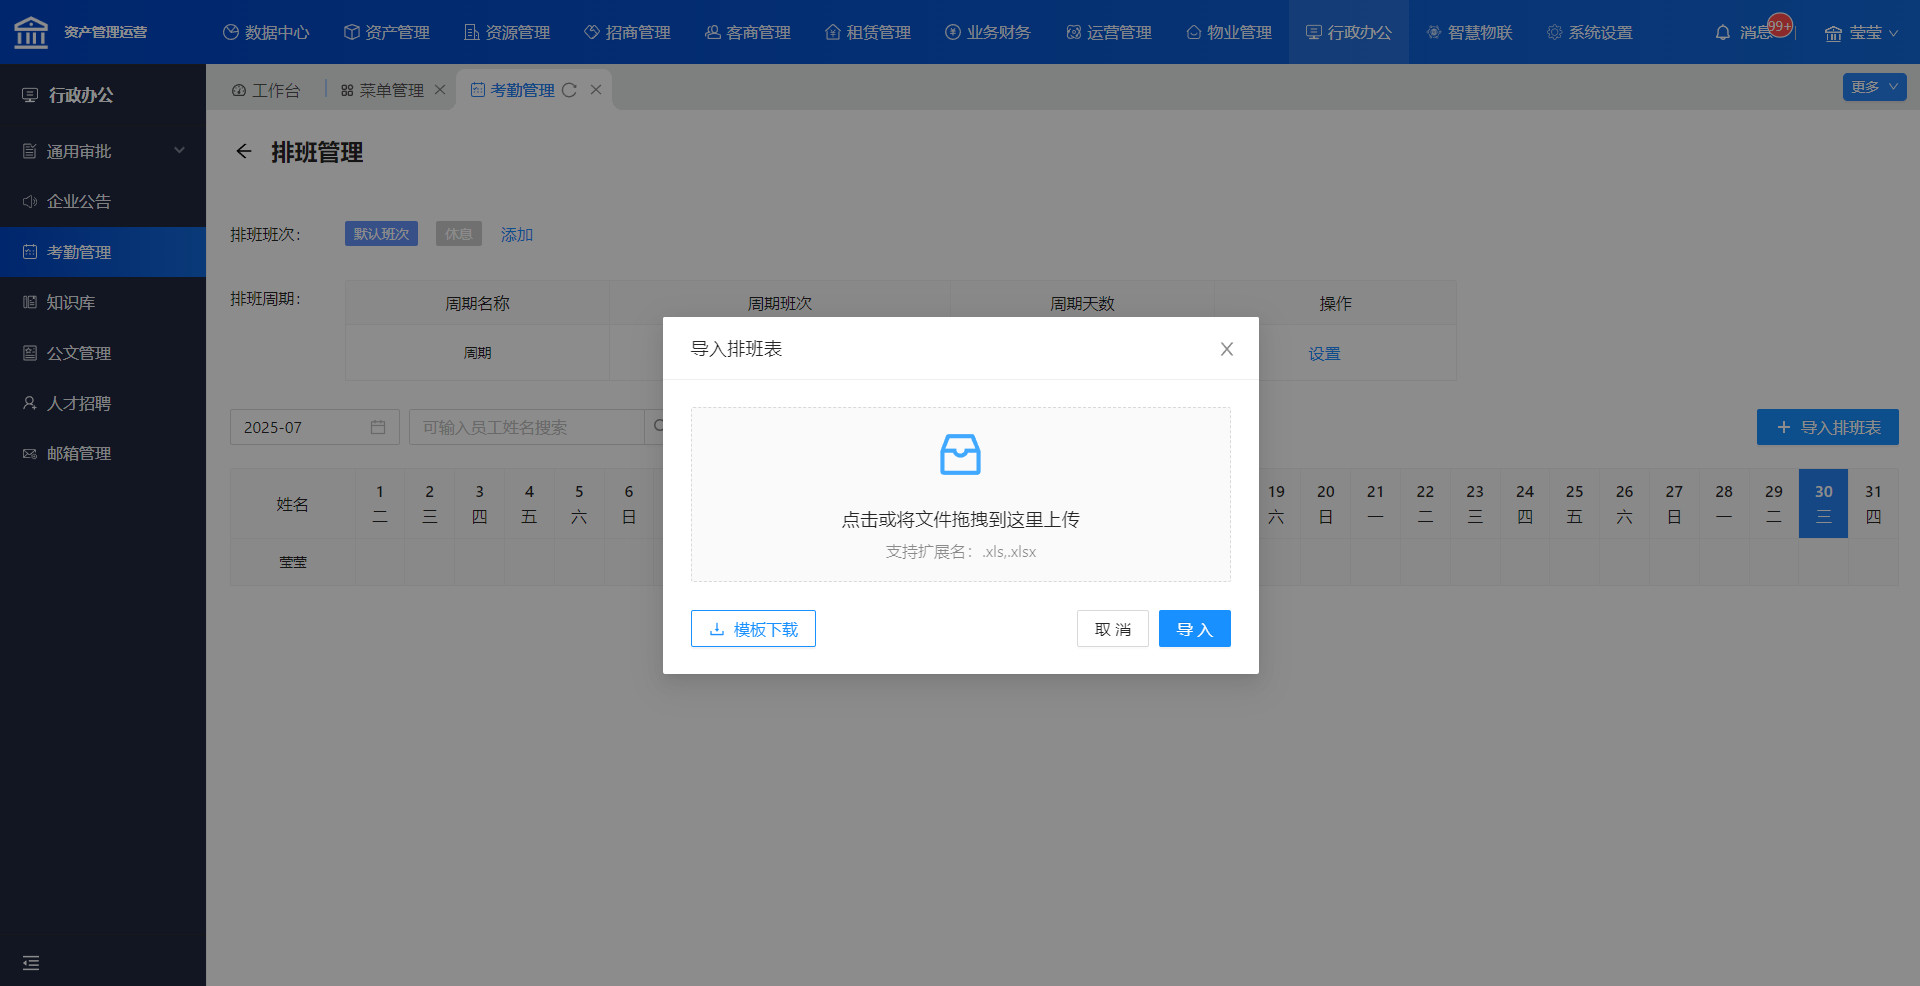Screen dimensions: 1920x986
Task: Focus the employee name search field
Action: [x=526, y=427]
